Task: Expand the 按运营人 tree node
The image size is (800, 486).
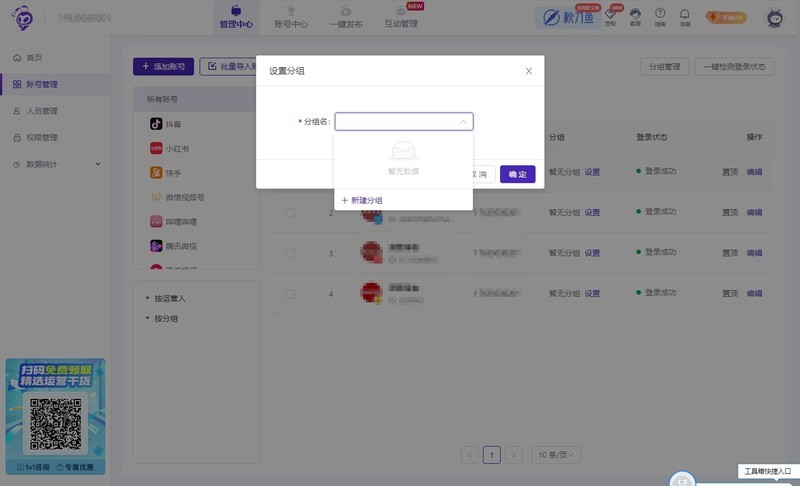Action: [x=165, y=298]
